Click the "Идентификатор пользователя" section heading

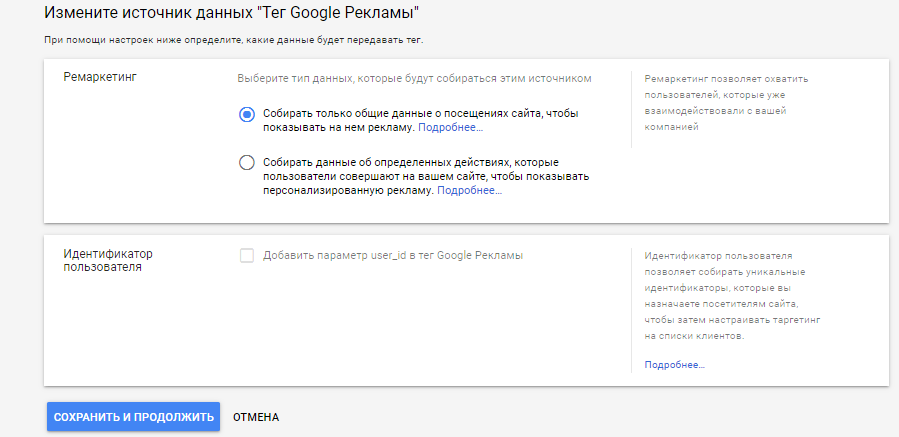point(106,260)
